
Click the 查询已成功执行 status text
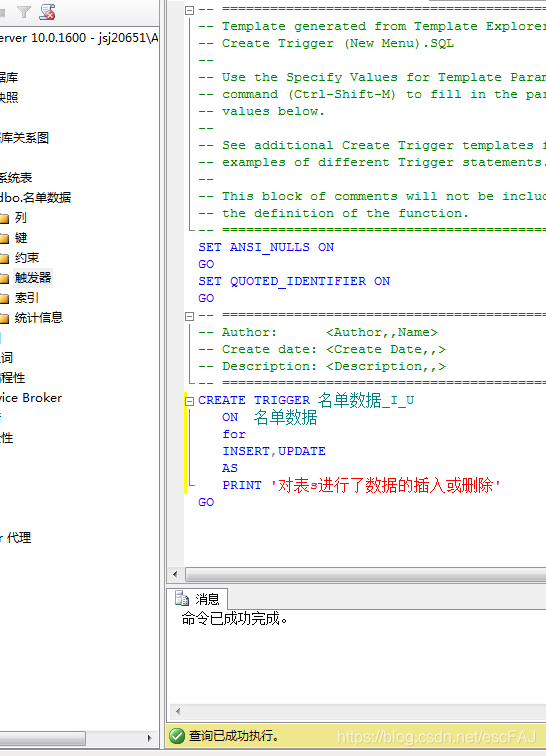tap(234, 736)
